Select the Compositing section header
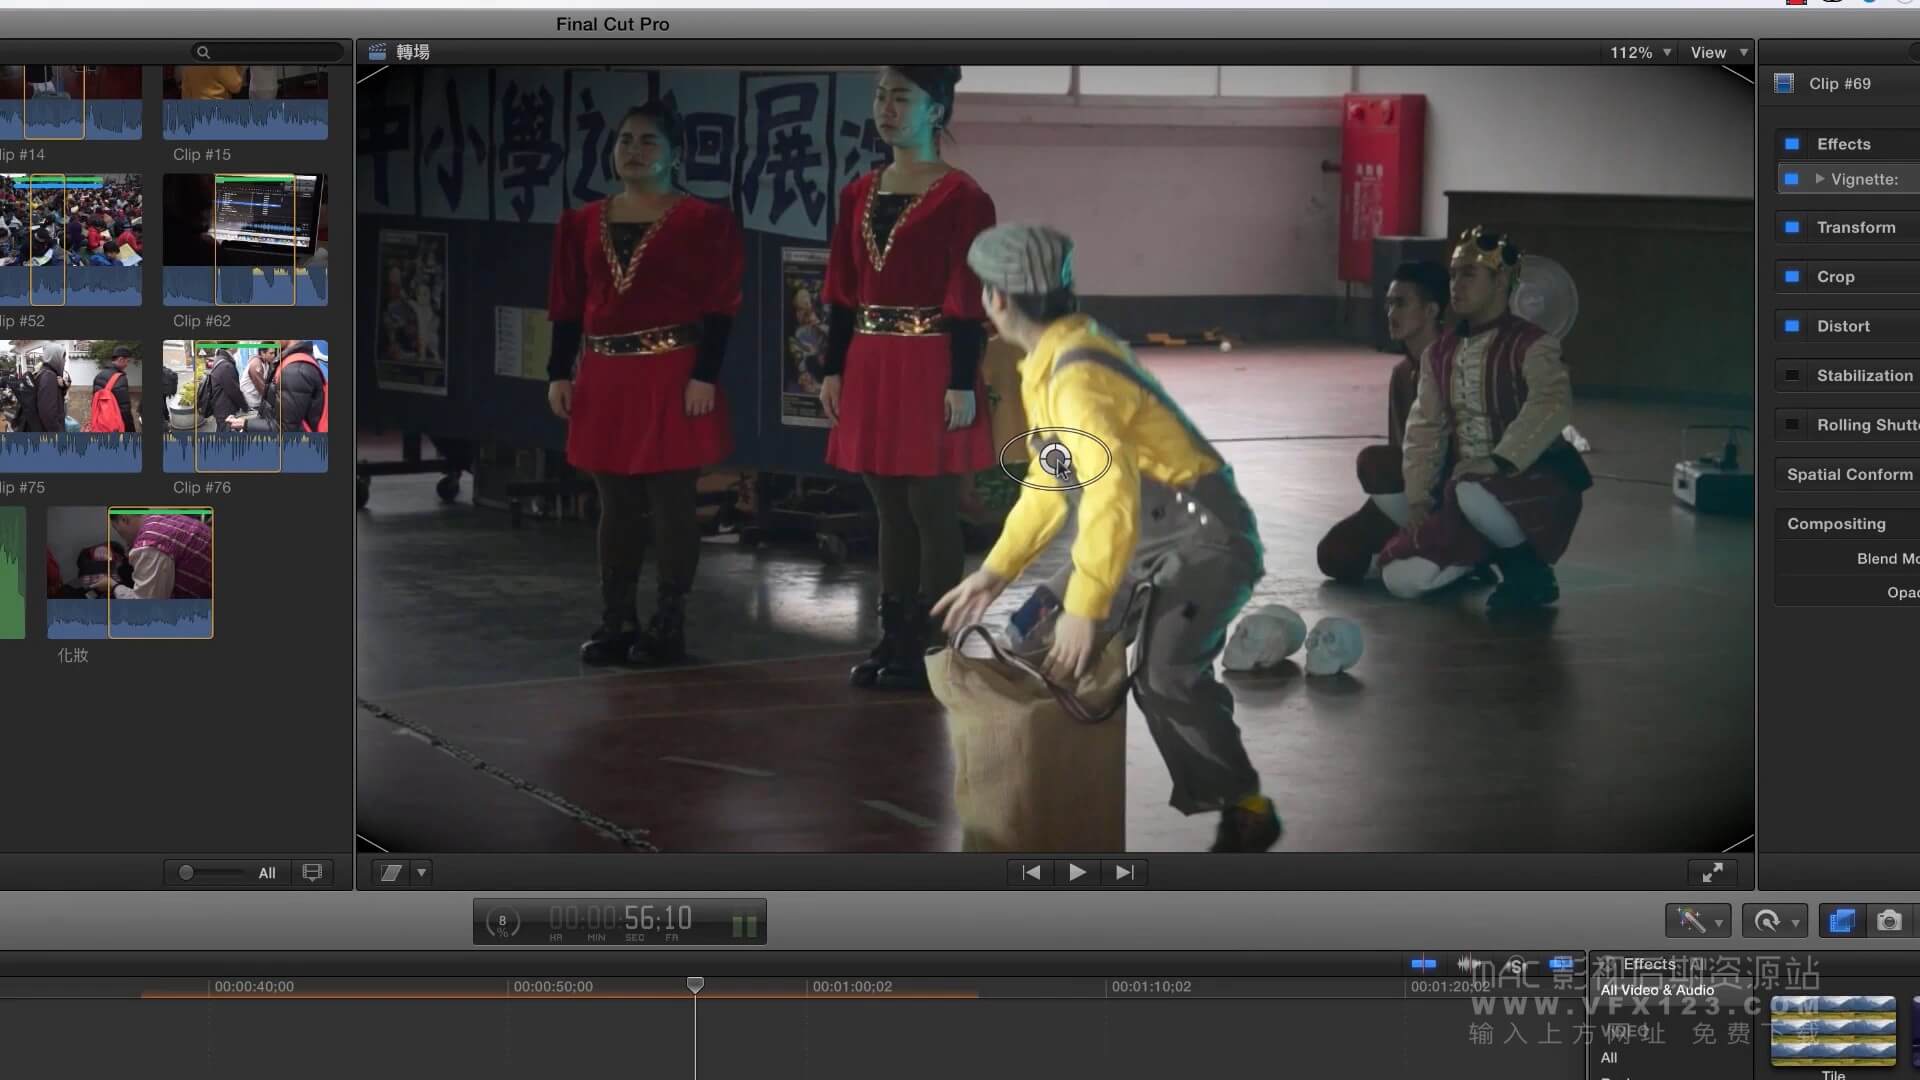Screen dimensions: 1920x1080 (1848, 524)
